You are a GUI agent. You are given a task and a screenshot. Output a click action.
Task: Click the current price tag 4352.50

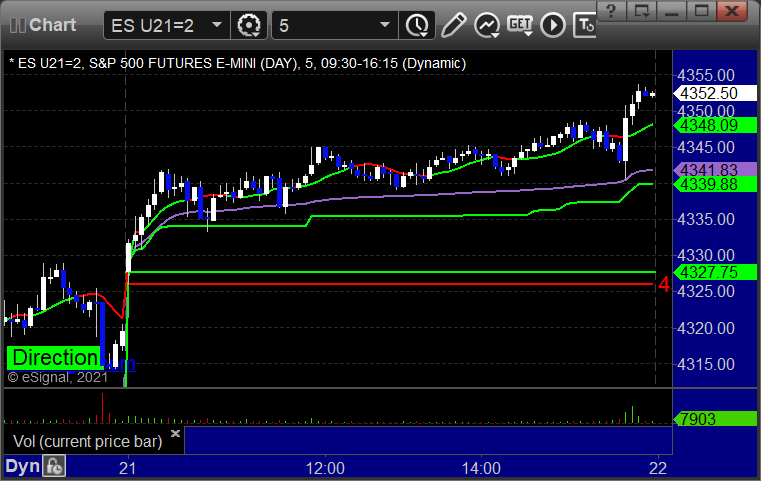pyautogui.click(x=714, y=93)
